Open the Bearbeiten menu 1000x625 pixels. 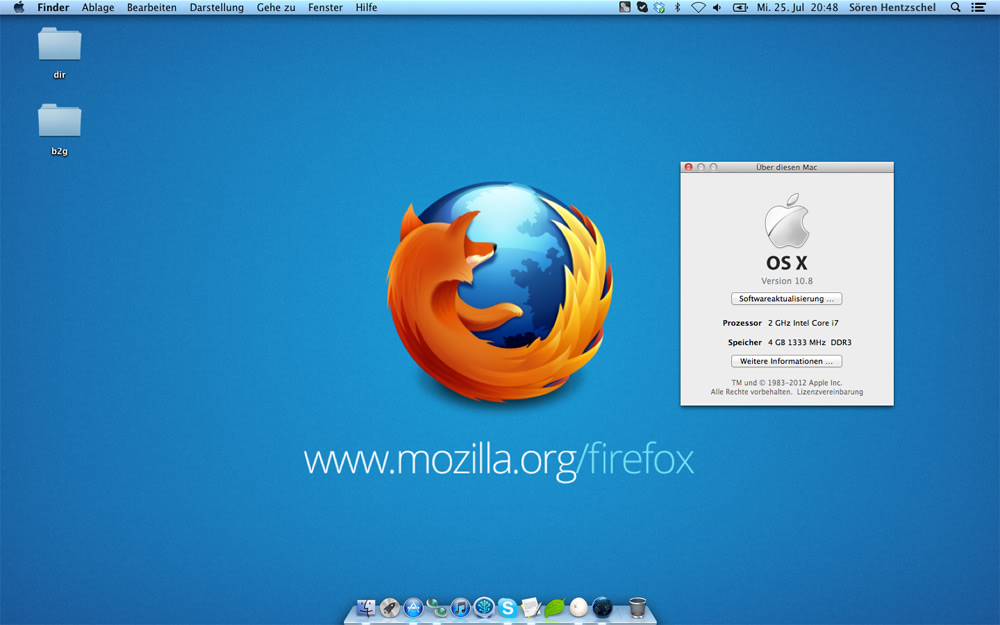152,8
